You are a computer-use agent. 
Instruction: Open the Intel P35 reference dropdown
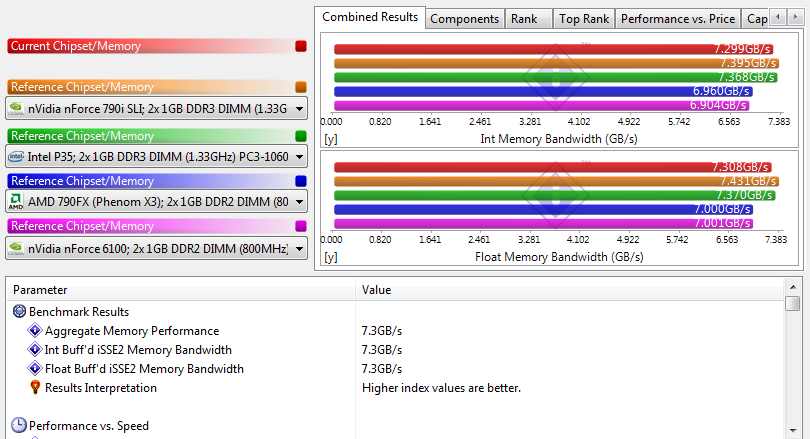coord(157,156)
